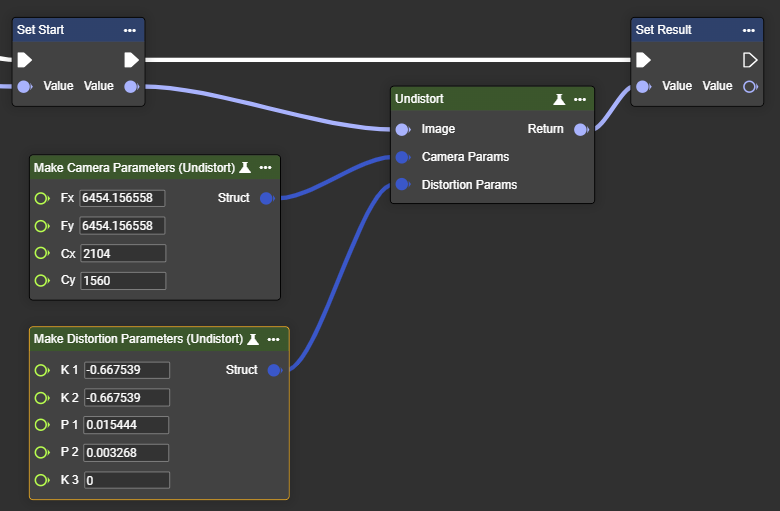
Task: Toggle the Fx input pin
Action: [x=42, y=198]
